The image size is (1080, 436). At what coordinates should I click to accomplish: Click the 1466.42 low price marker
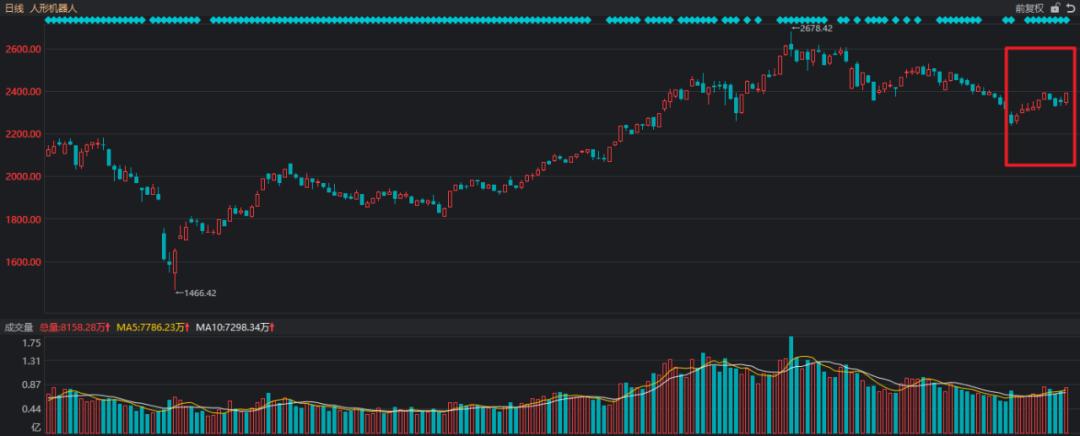point(198,293)
